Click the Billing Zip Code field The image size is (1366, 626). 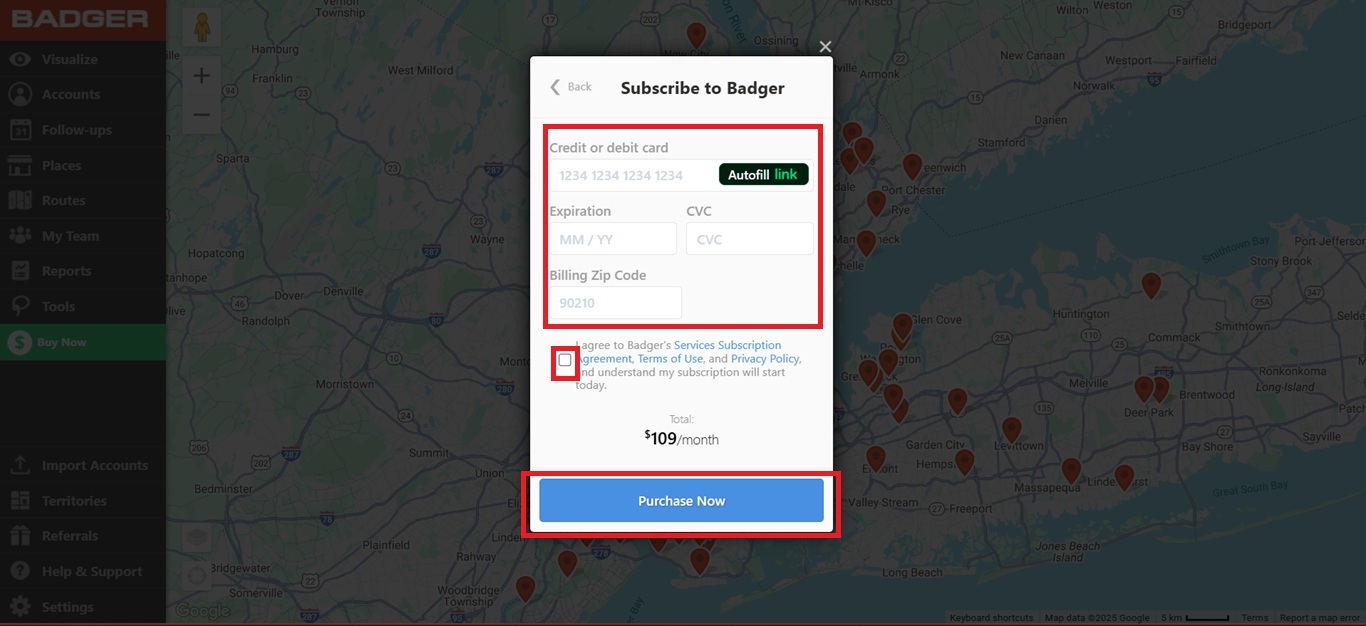[615, 303]
